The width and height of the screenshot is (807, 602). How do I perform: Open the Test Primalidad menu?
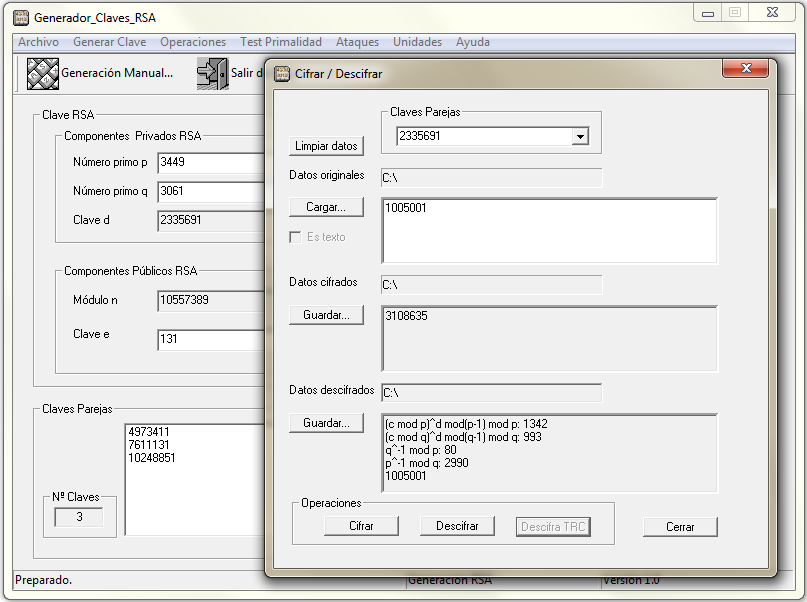(x=281, y=42)
